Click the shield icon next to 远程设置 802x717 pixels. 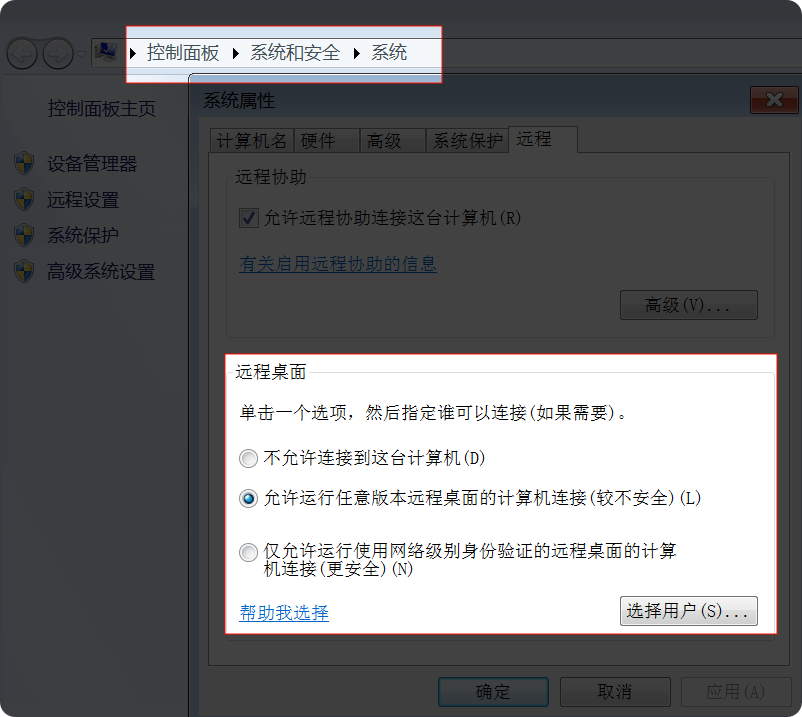tap(24, 200)
